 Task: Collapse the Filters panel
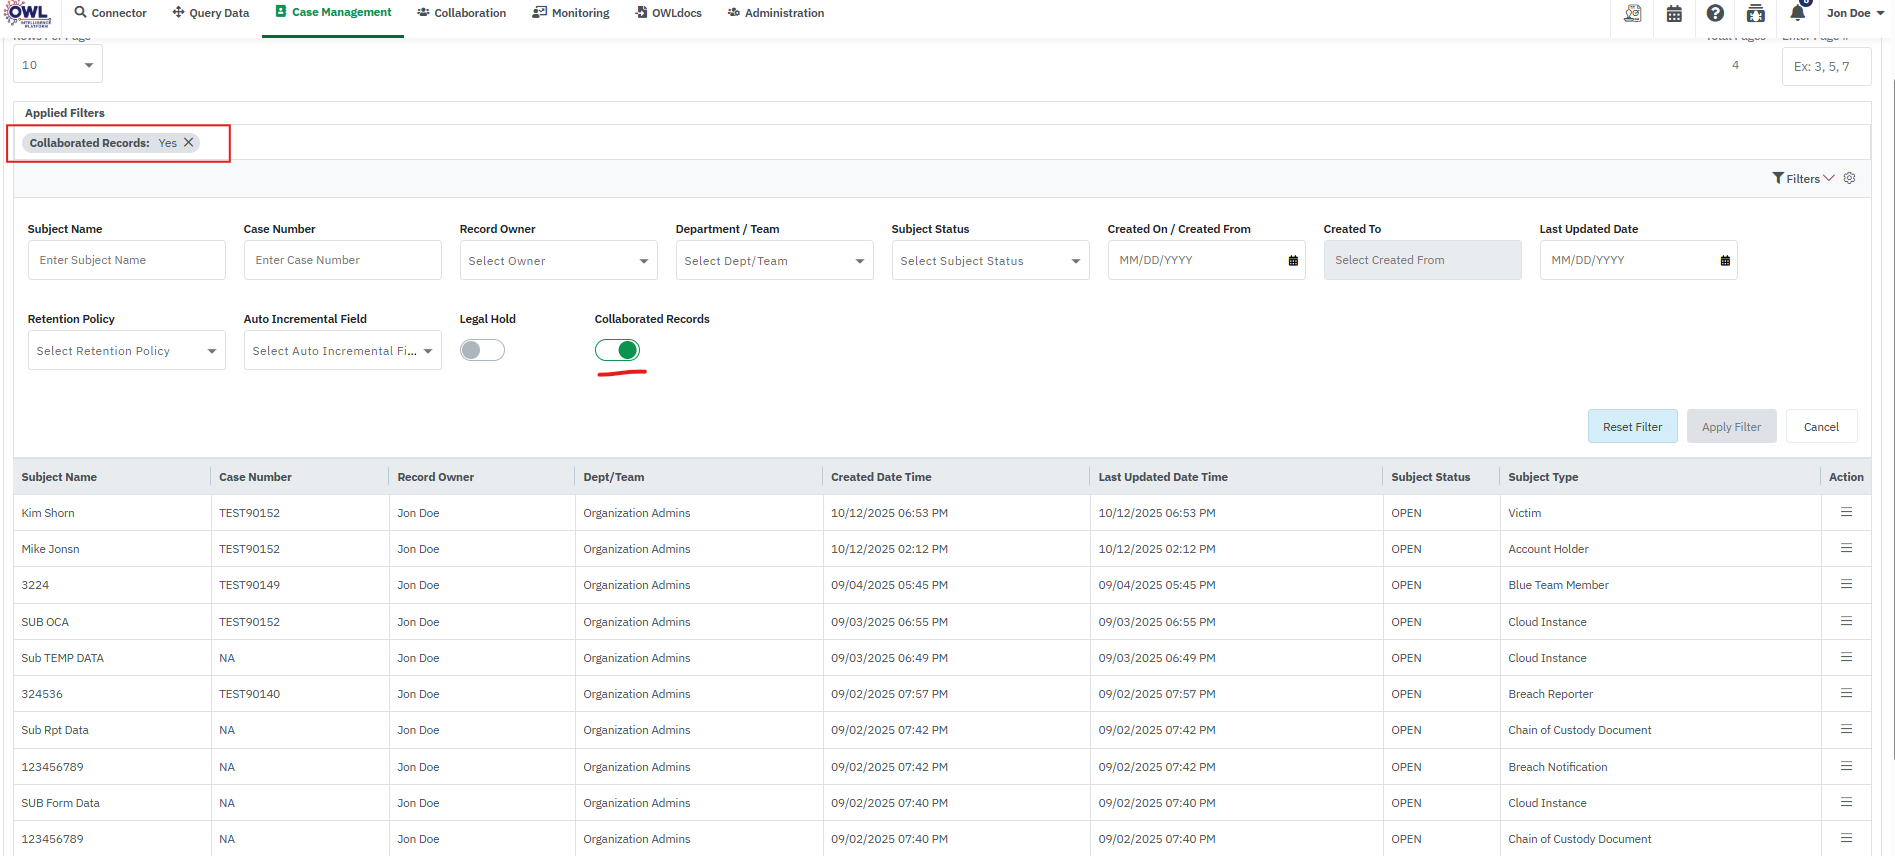pyautogui.click(x=1803, y=178)
